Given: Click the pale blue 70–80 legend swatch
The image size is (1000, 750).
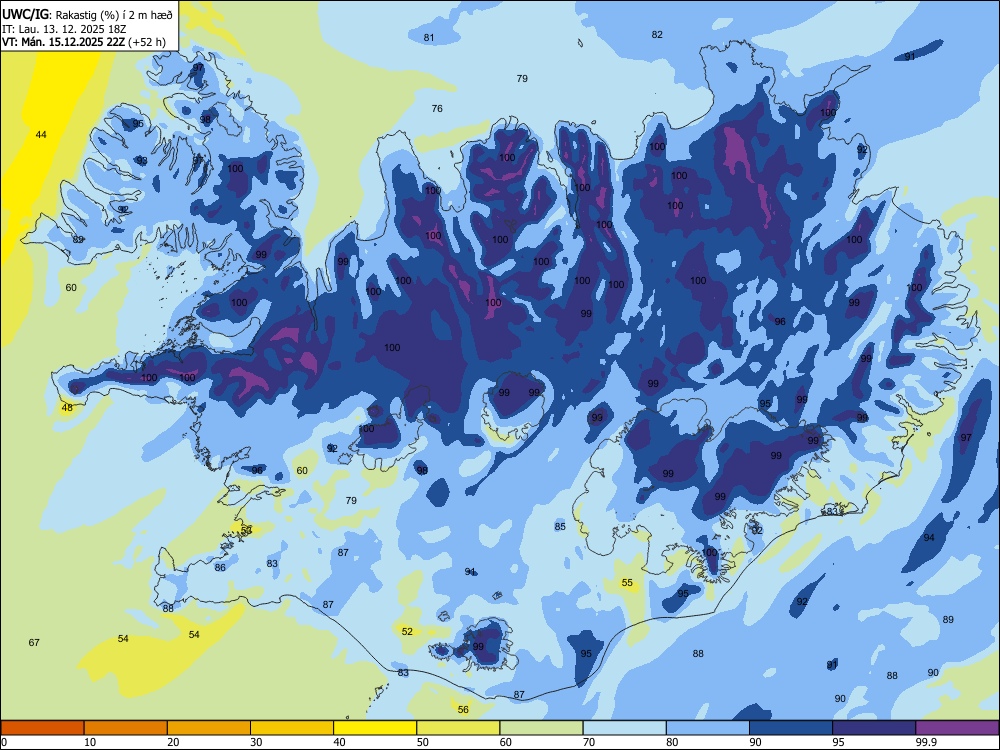Looking at the screenshot, I should click(x=625, y=728).
